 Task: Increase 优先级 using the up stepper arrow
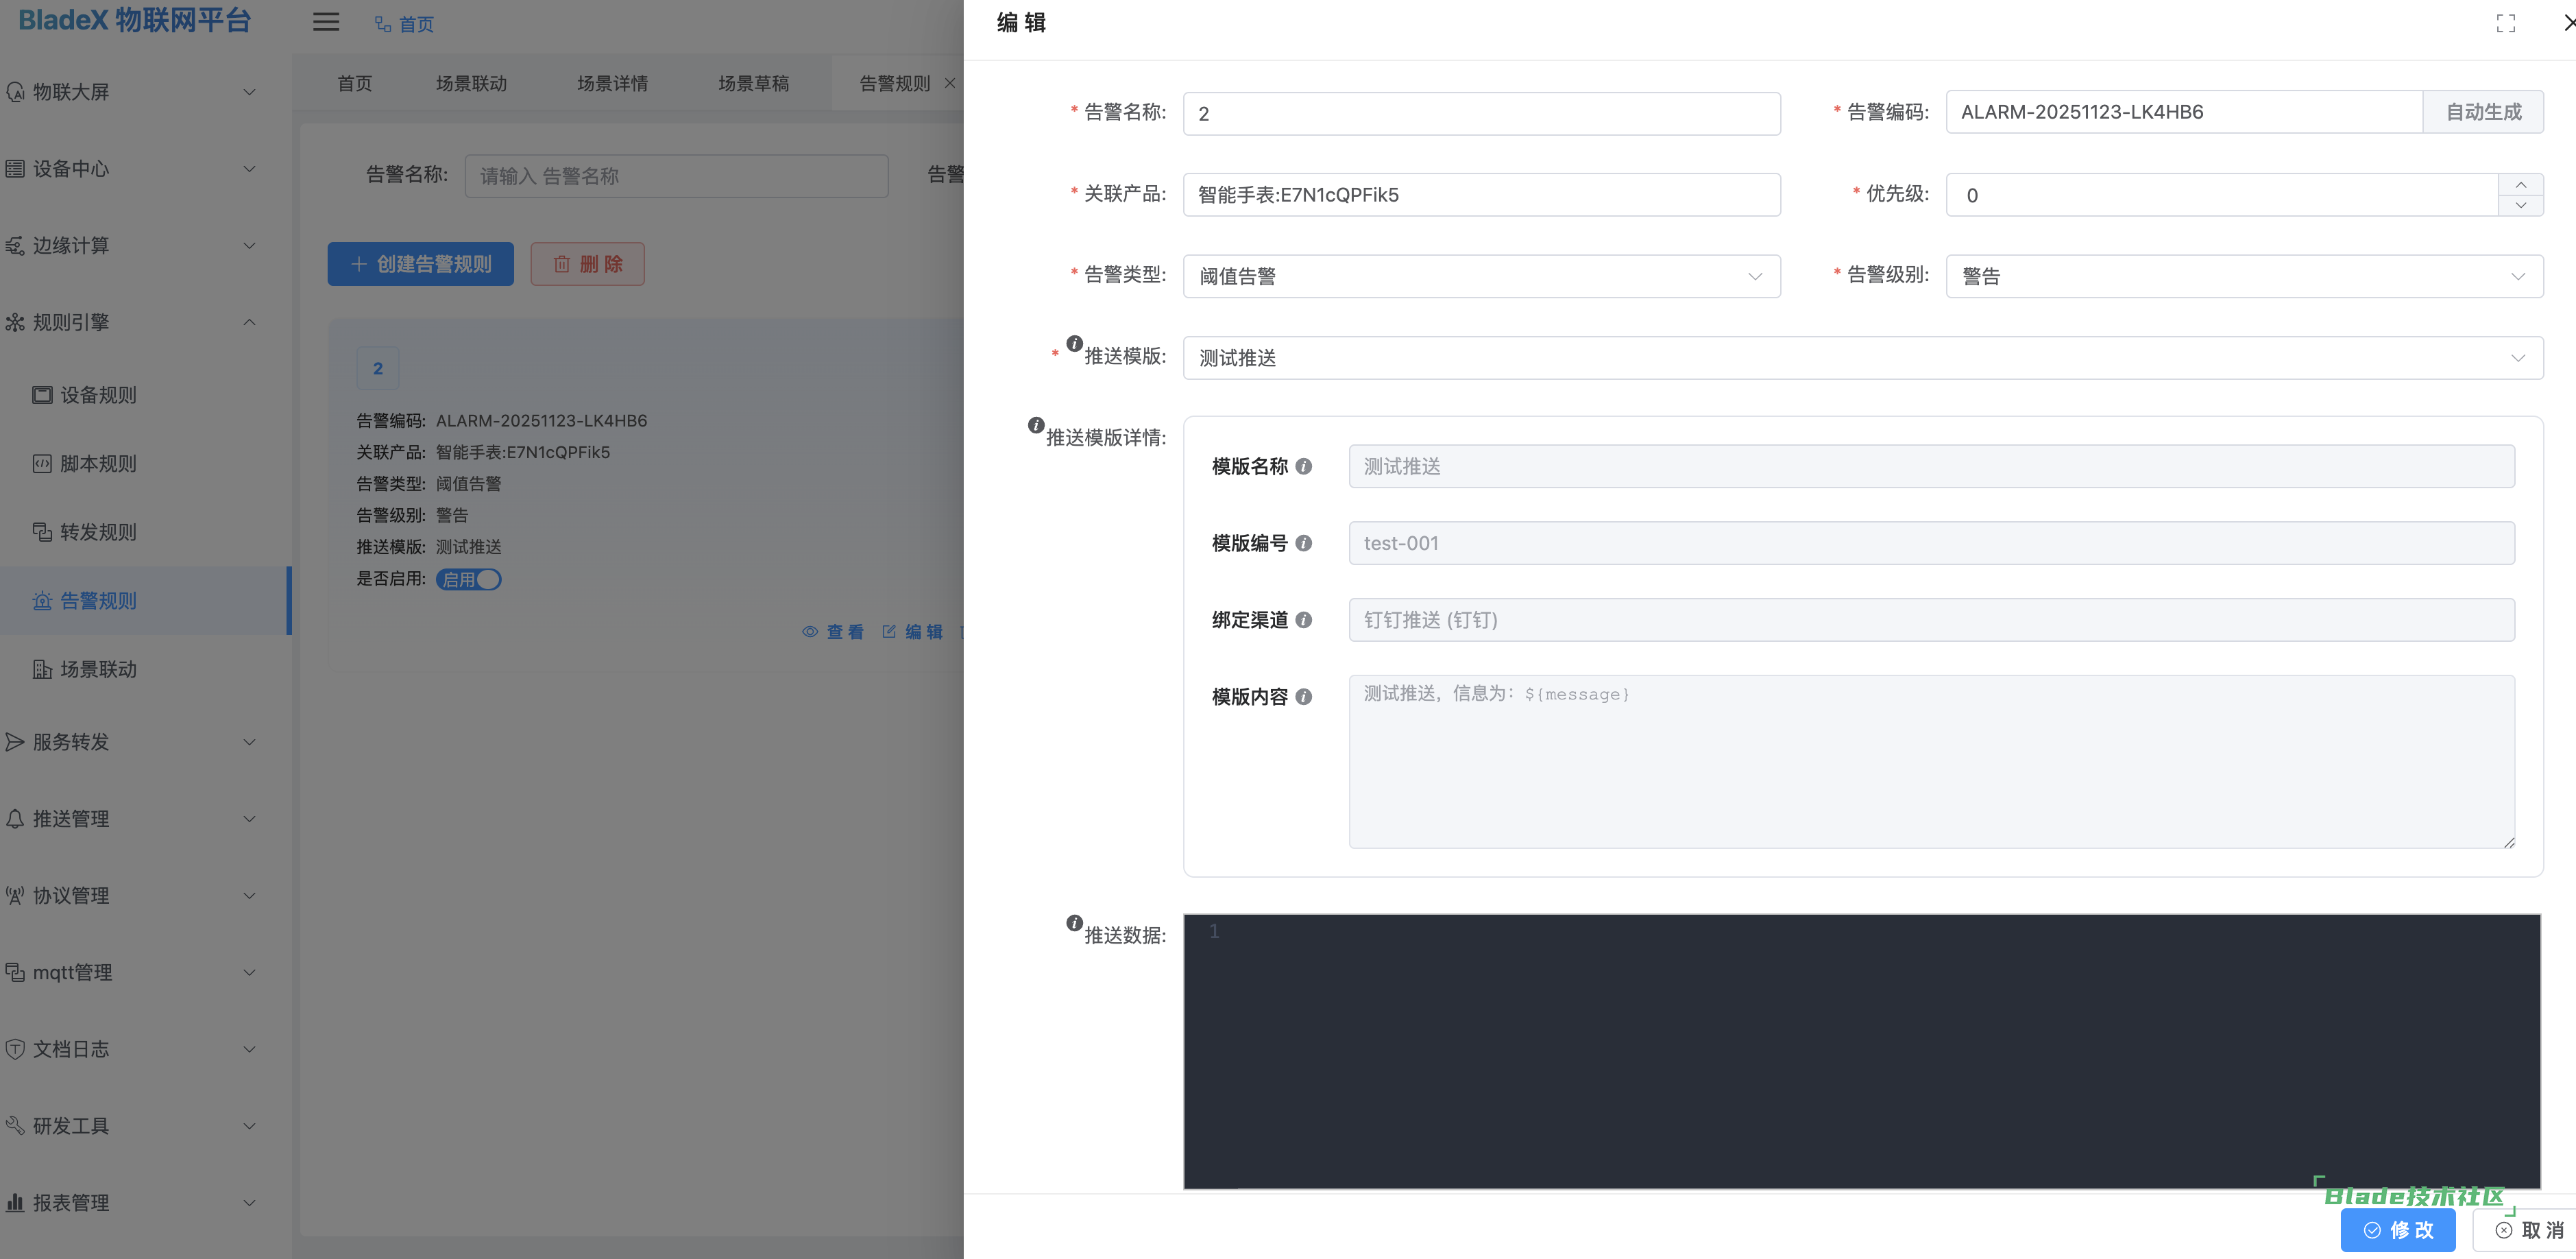(2521, 184)
